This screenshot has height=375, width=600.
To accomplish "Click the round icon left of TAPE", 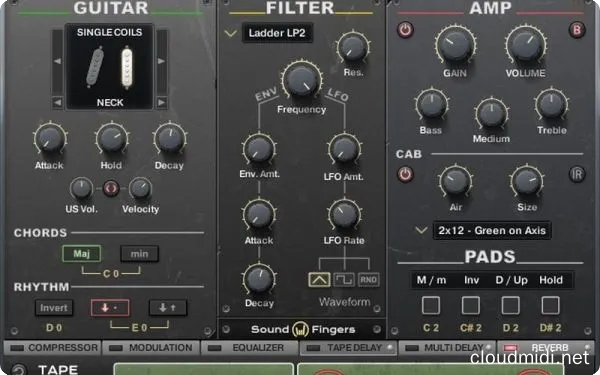I will (18, 370).
